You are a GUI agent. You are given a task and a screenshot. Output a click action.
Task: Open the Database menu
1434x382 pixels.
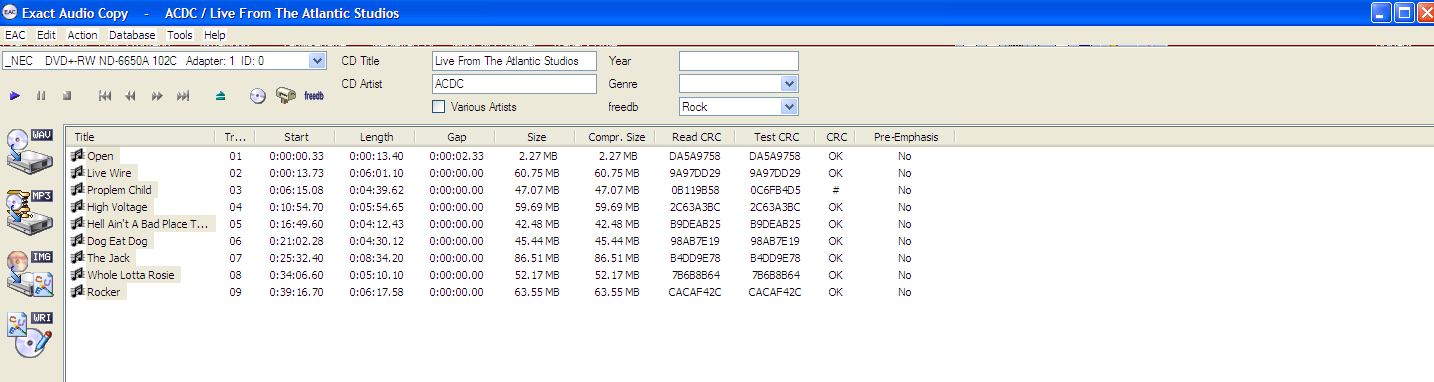(132, 34)
